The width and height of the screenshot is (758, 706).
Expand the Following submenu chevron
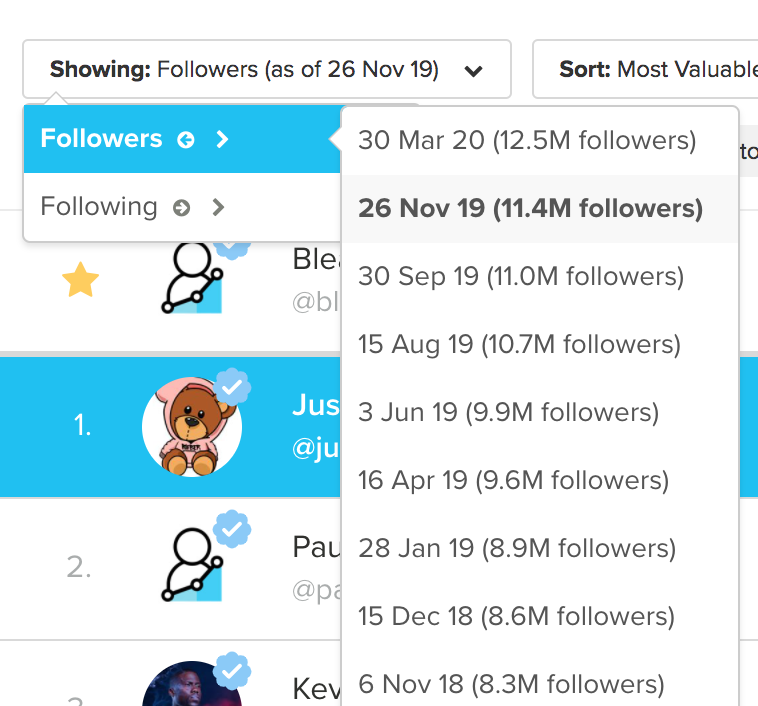(x=219, y=207)
